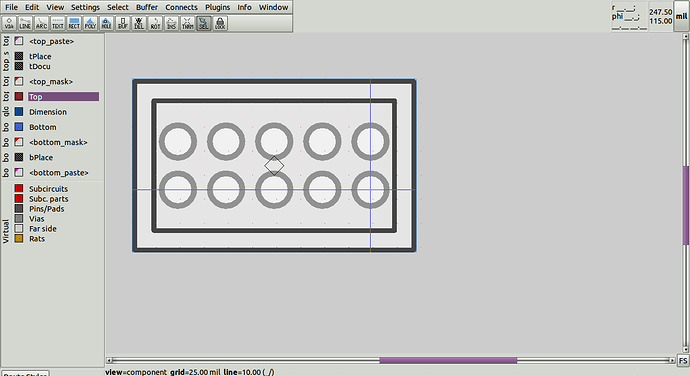The width and height of the screenshot is (690, 376).
Task: Choose the TEXT tool
Action: tap(58, 23)
